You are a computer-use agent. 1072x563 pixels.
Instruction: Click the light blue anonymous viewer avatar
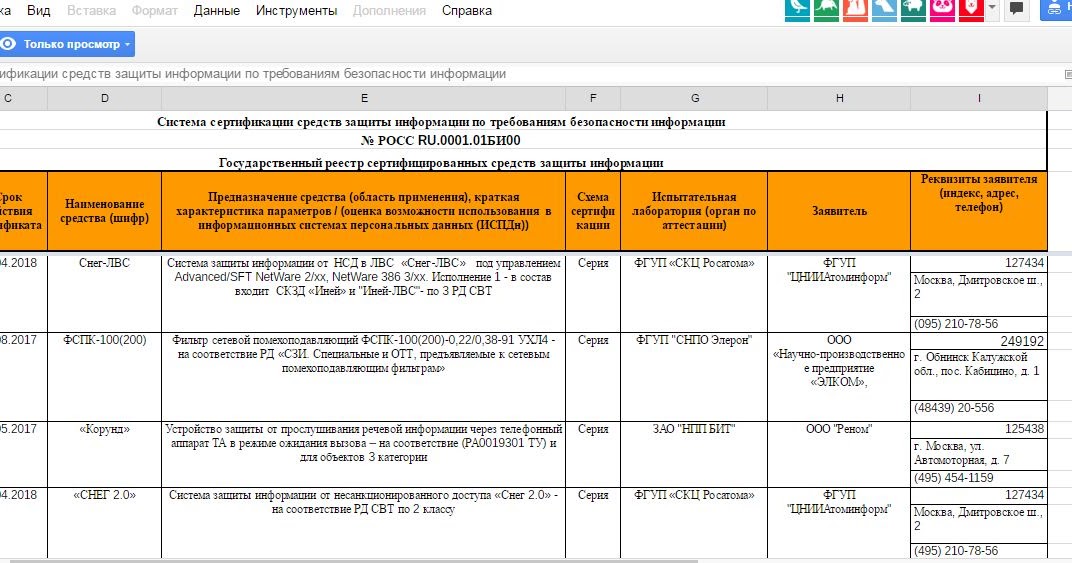pyautogui.click(x=884, y=10)
